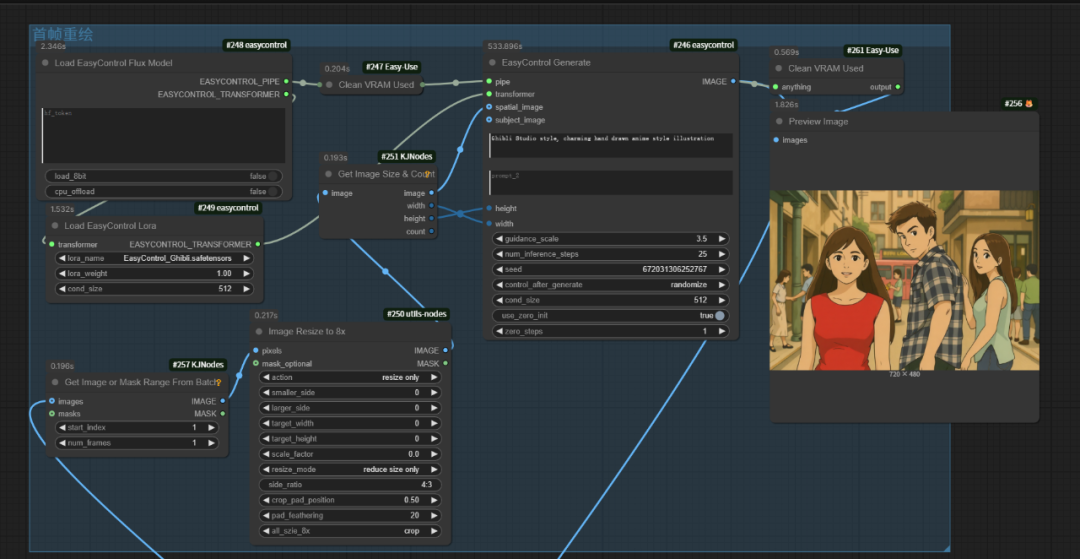Click the crop_pad_position slider field
Screen dimensions: 1080x559
348,500
